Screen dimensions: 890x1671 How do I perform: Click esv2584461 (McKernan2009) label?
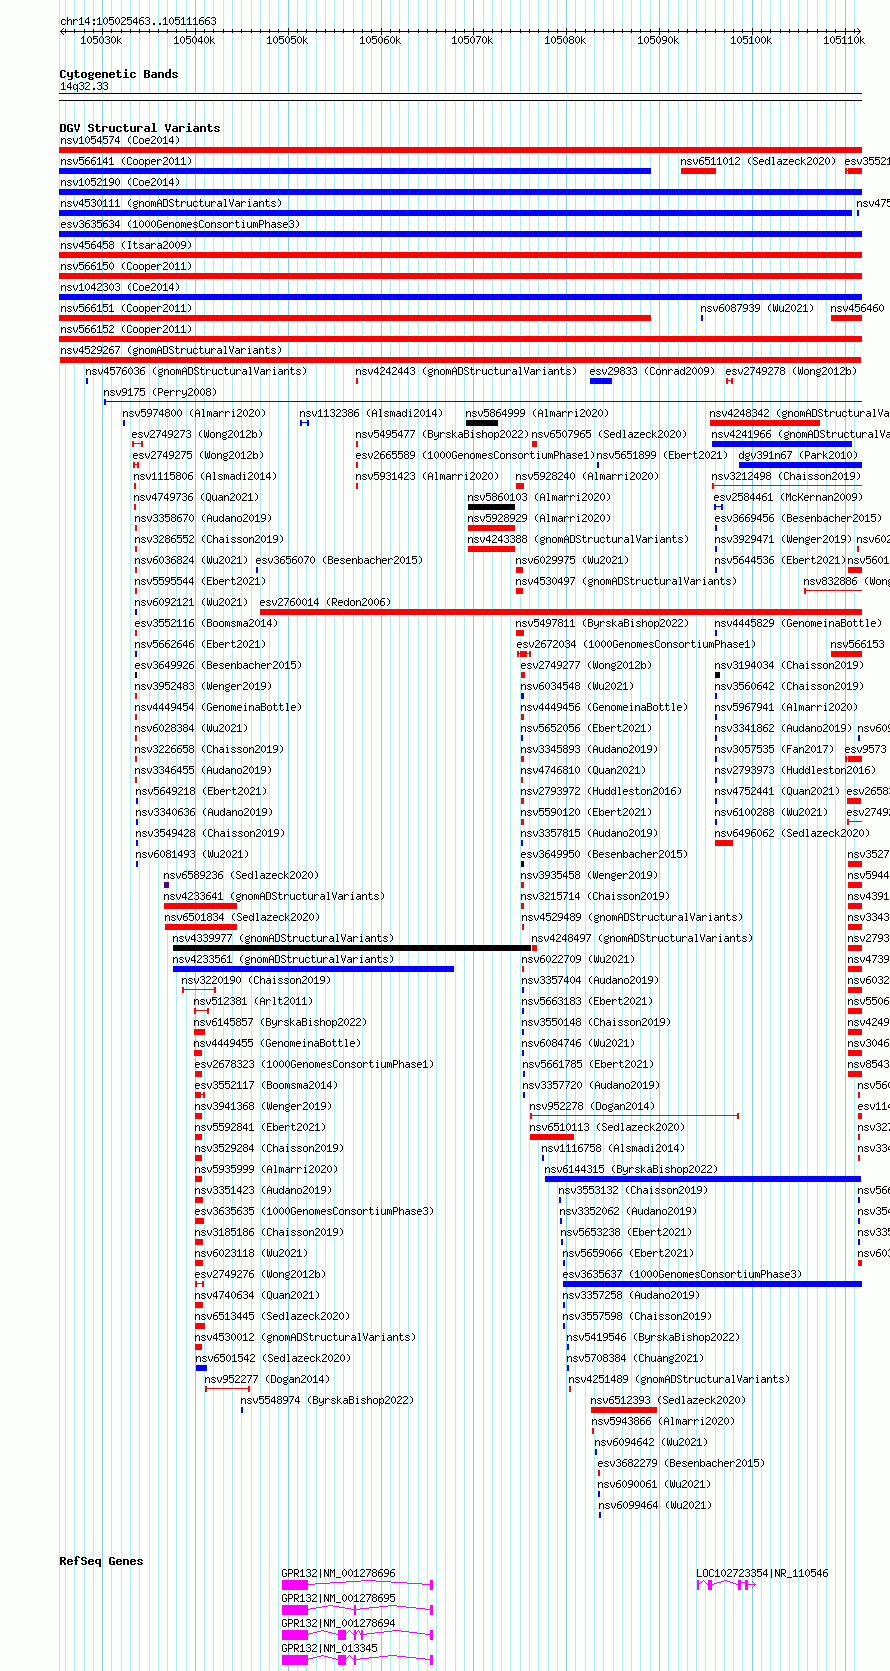pyautogui.click(x=788, y=497)
